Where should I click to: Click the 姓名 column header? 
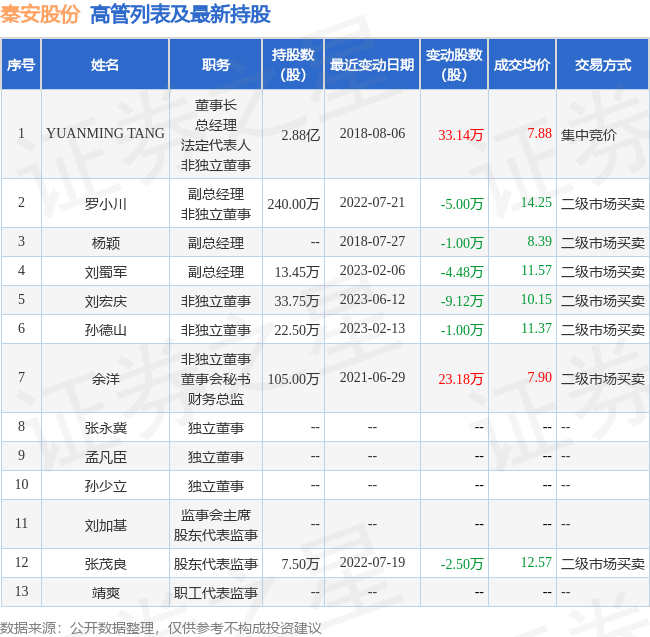(105, 65)
